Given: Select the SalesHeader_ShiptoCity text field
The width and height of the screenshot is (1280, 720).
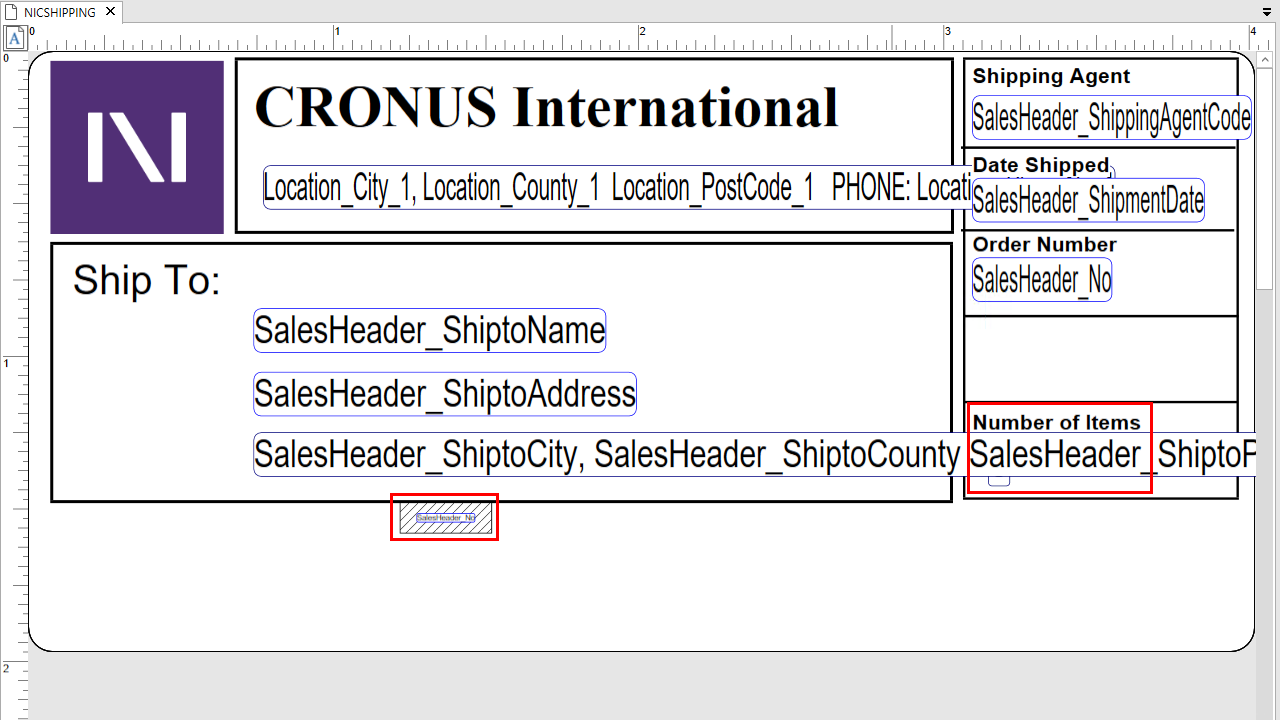Looking at the screenshot, I should [606, 455].
